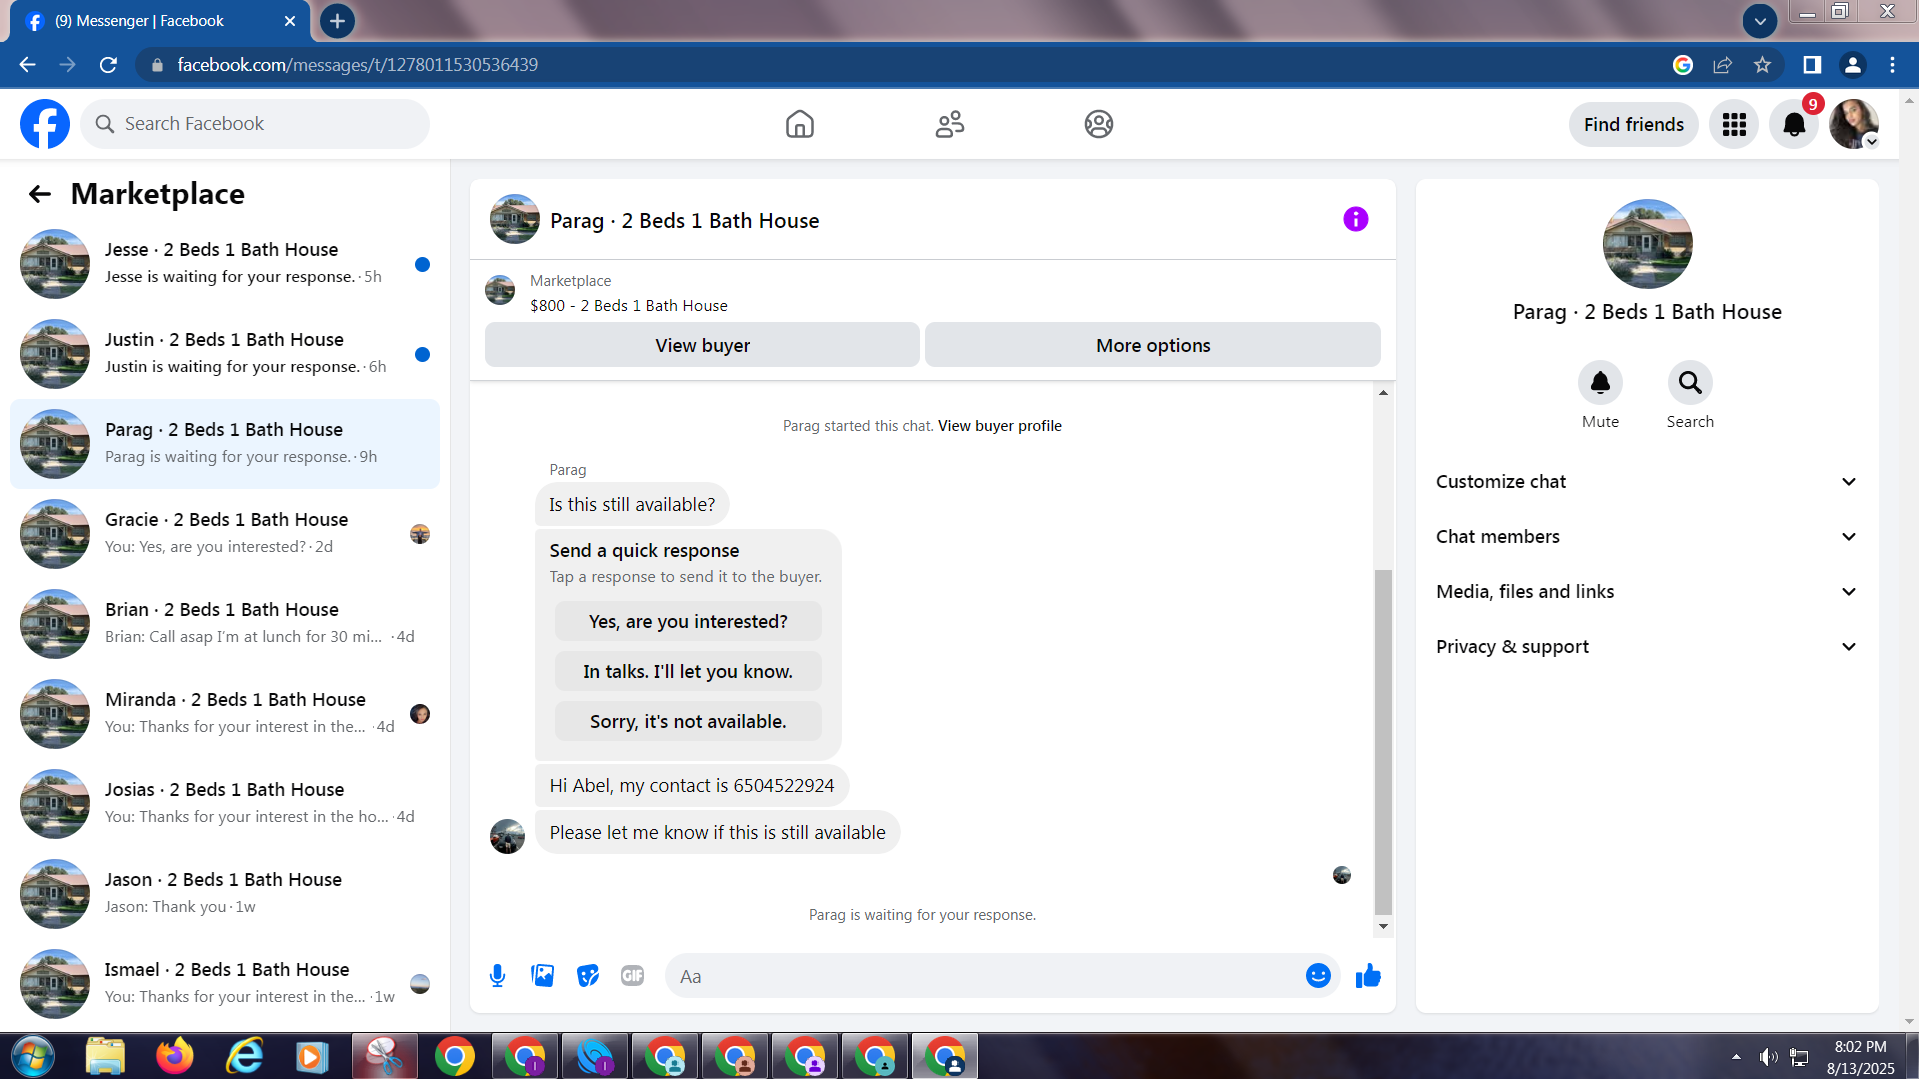This screenshot has height=1079, width=1919.
Task: Launch Firefox from the taskbar
Action: pyautogui.click(x=175, y=1057)
